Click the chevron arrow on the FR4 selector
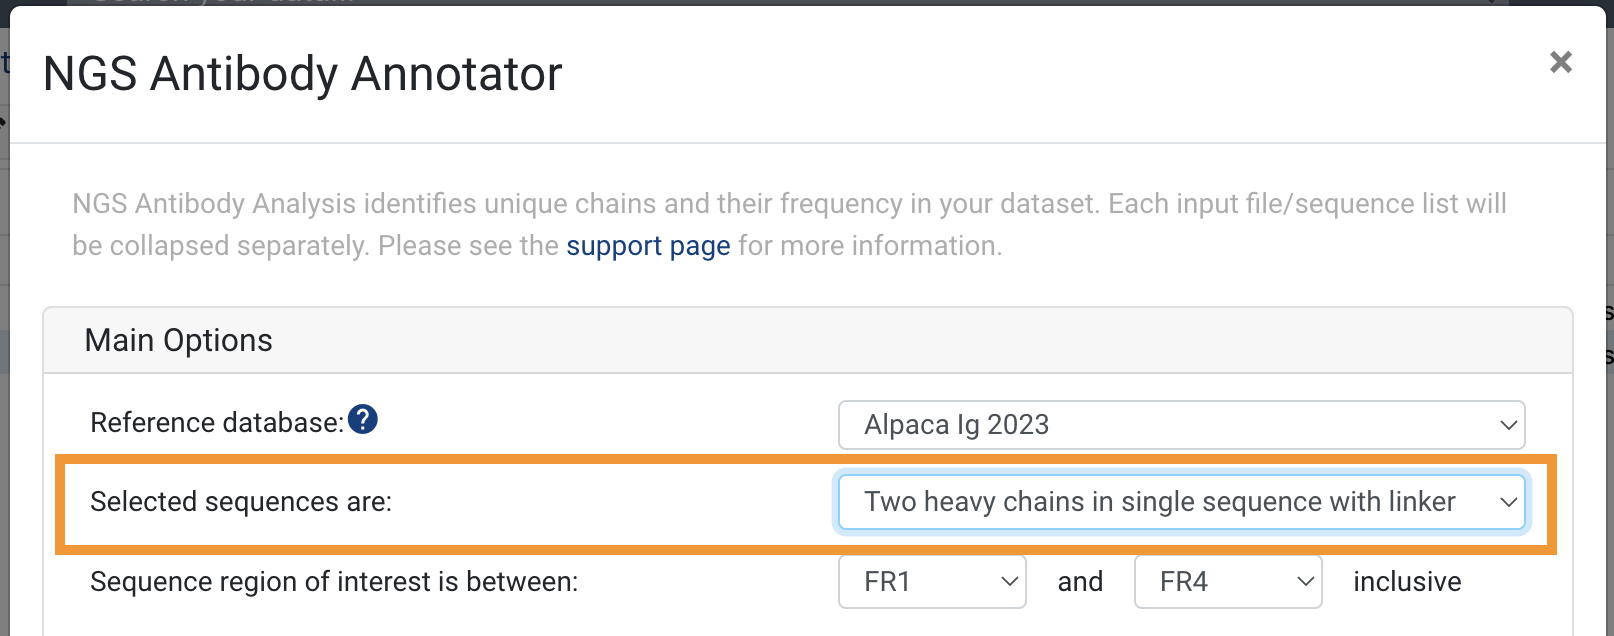This screenshot has height=636, width=1614. point(1305,582)
